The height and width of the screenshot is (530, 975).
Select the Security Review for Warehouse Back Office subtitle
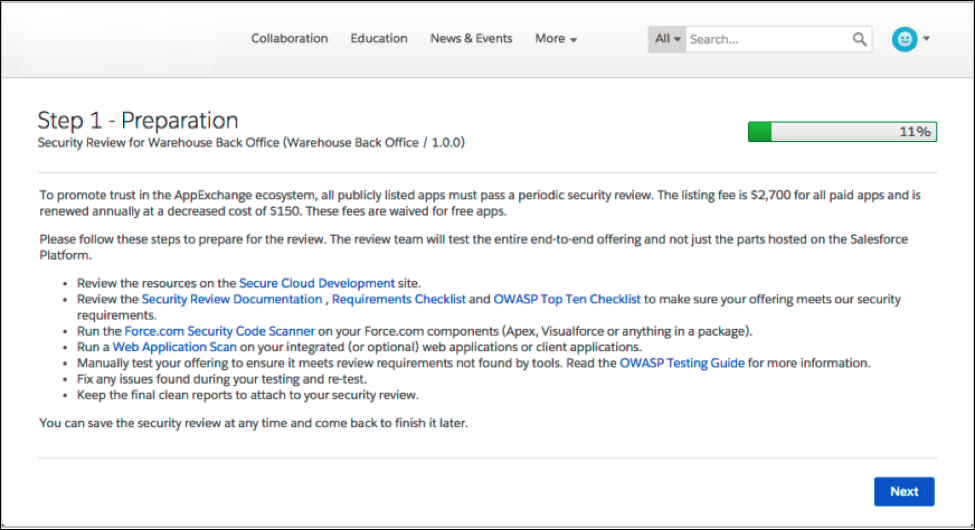pyautogui.click(x=251, y=142)
